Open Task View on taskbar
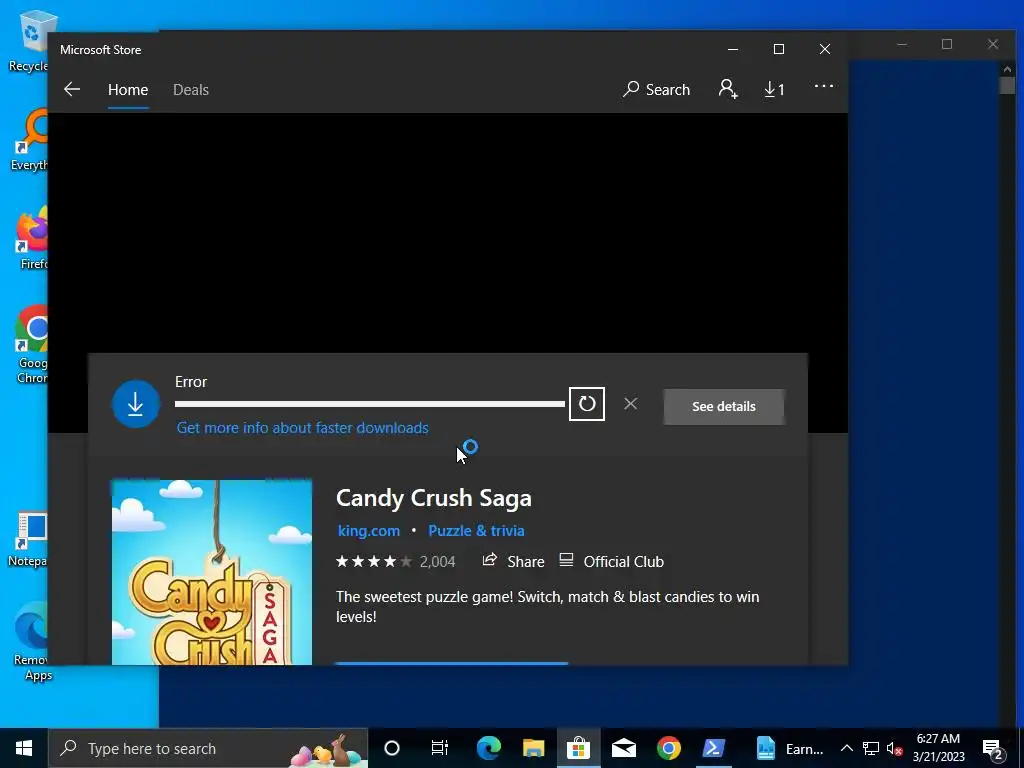 pos(440,748)
